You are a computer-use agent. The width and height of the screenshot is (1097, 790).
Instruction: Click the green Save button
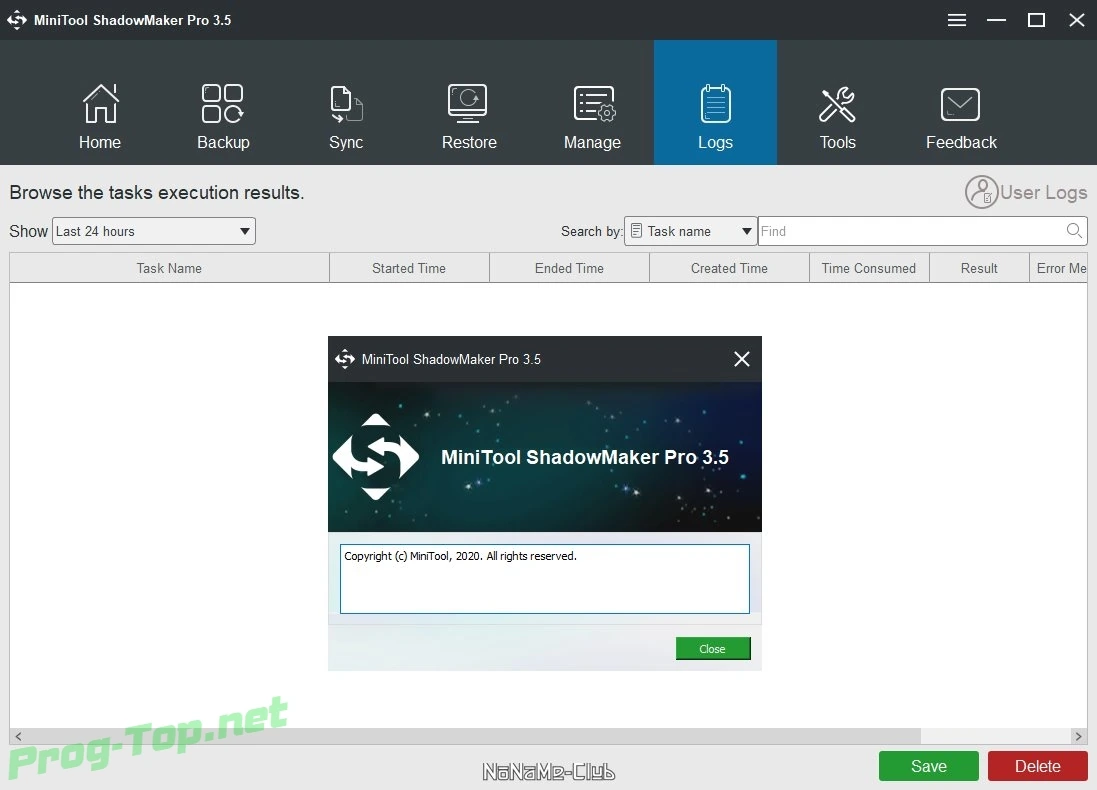pos(928,766)
